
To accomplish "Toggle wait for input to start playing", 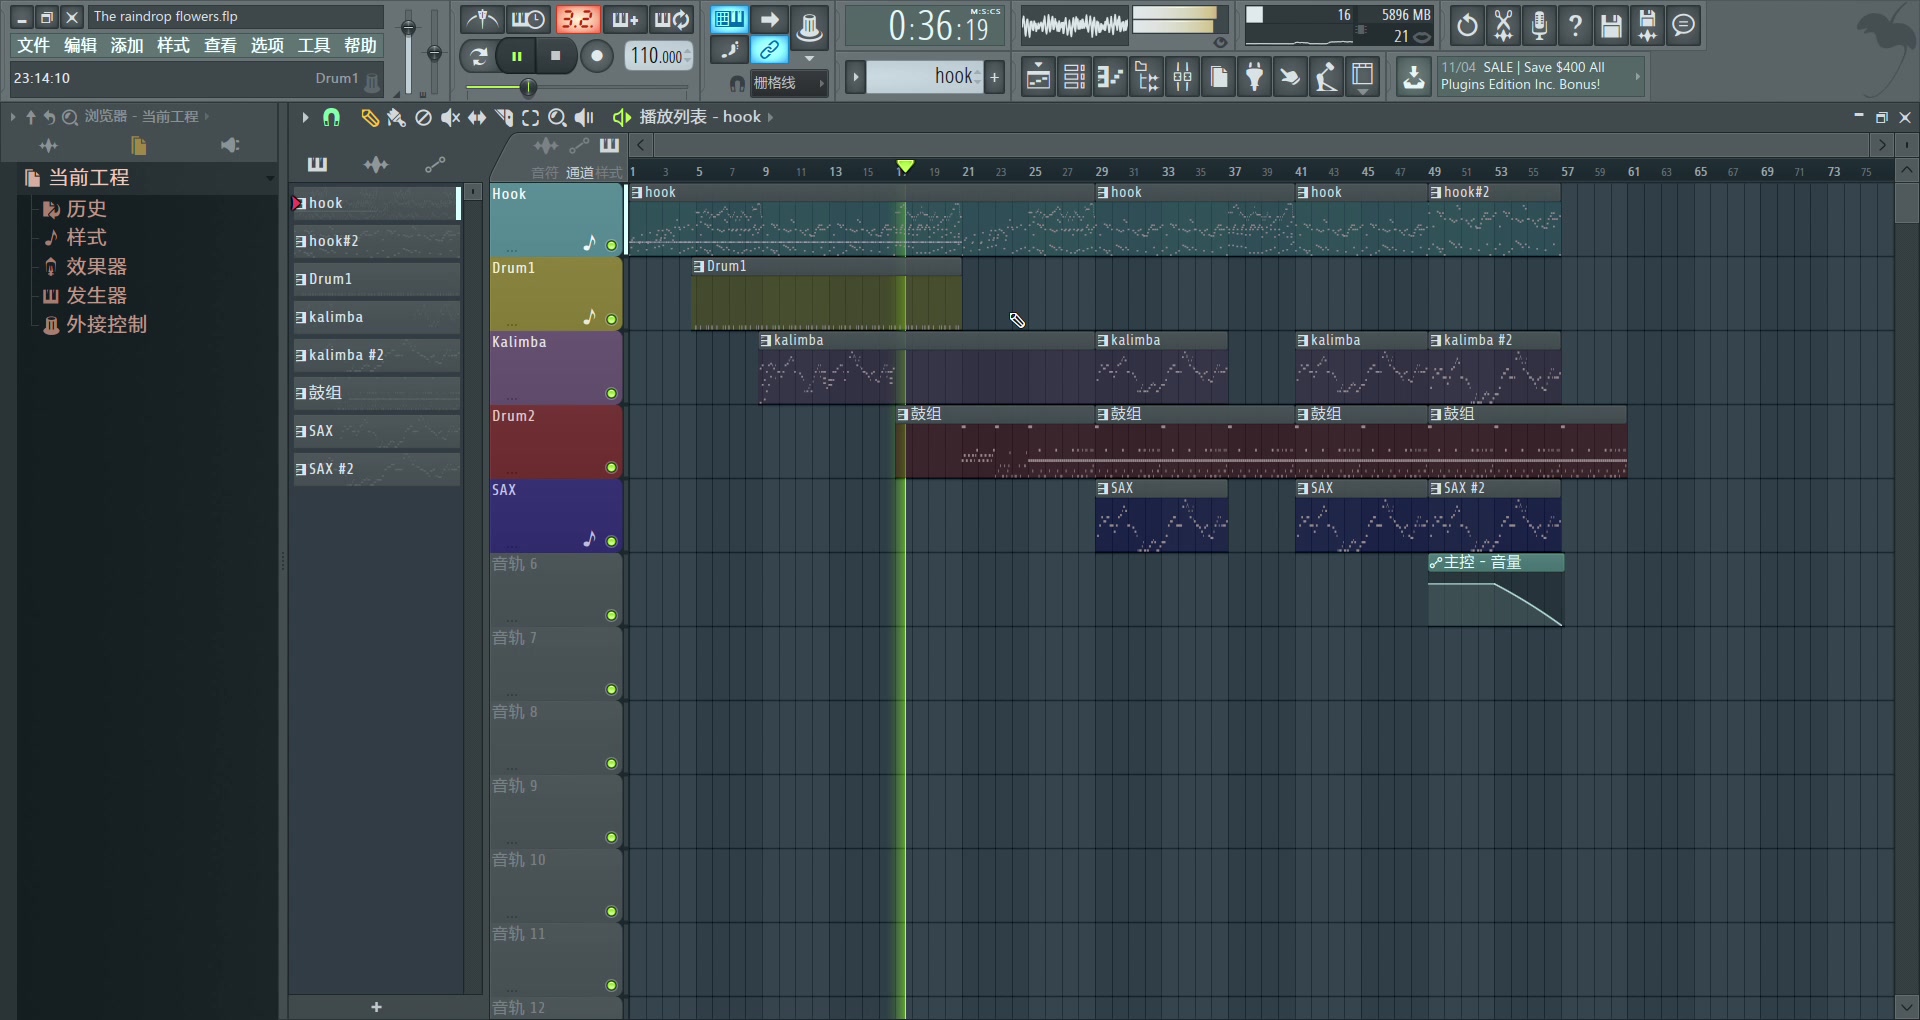I will [x=528, y=20].
